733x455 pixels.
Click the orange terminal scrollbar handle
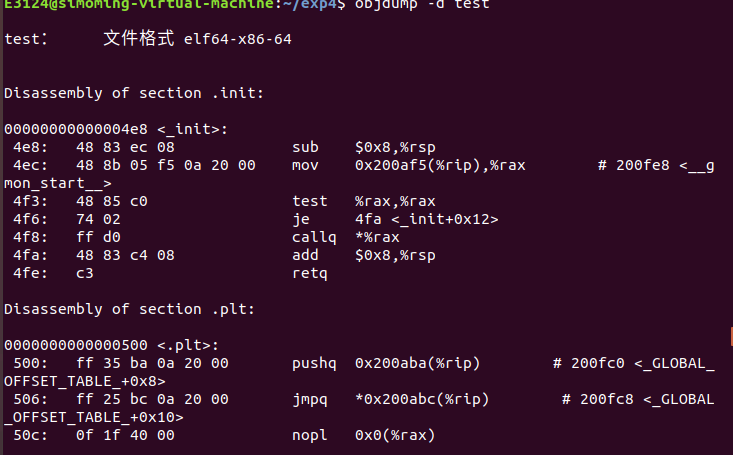731,336
